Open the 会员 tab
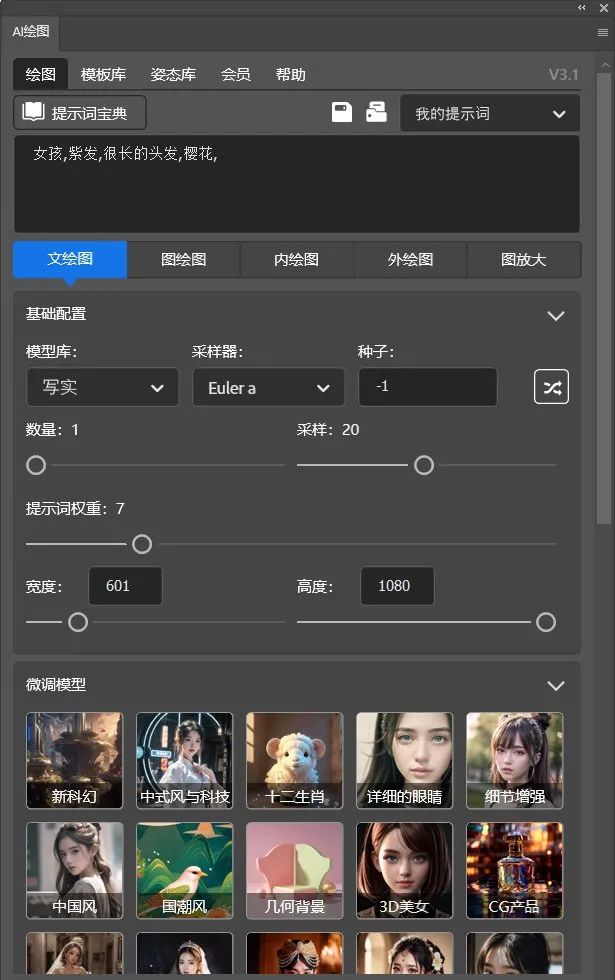The height and width of the screenshot is (980, 615). (236, 74)
